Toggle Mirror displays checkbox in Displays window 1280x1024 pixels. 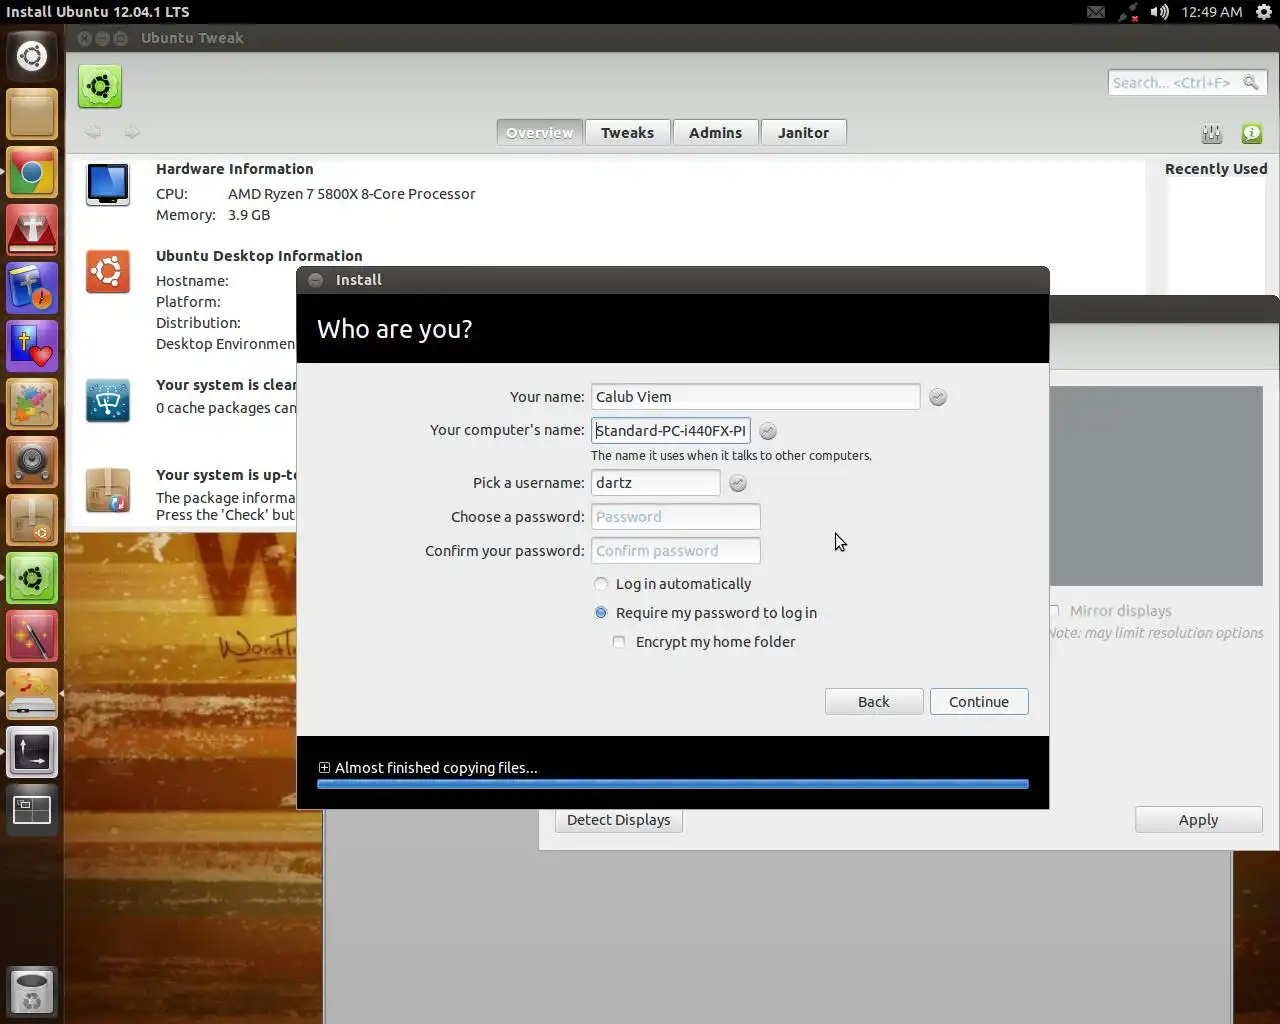pos(1054,611)
